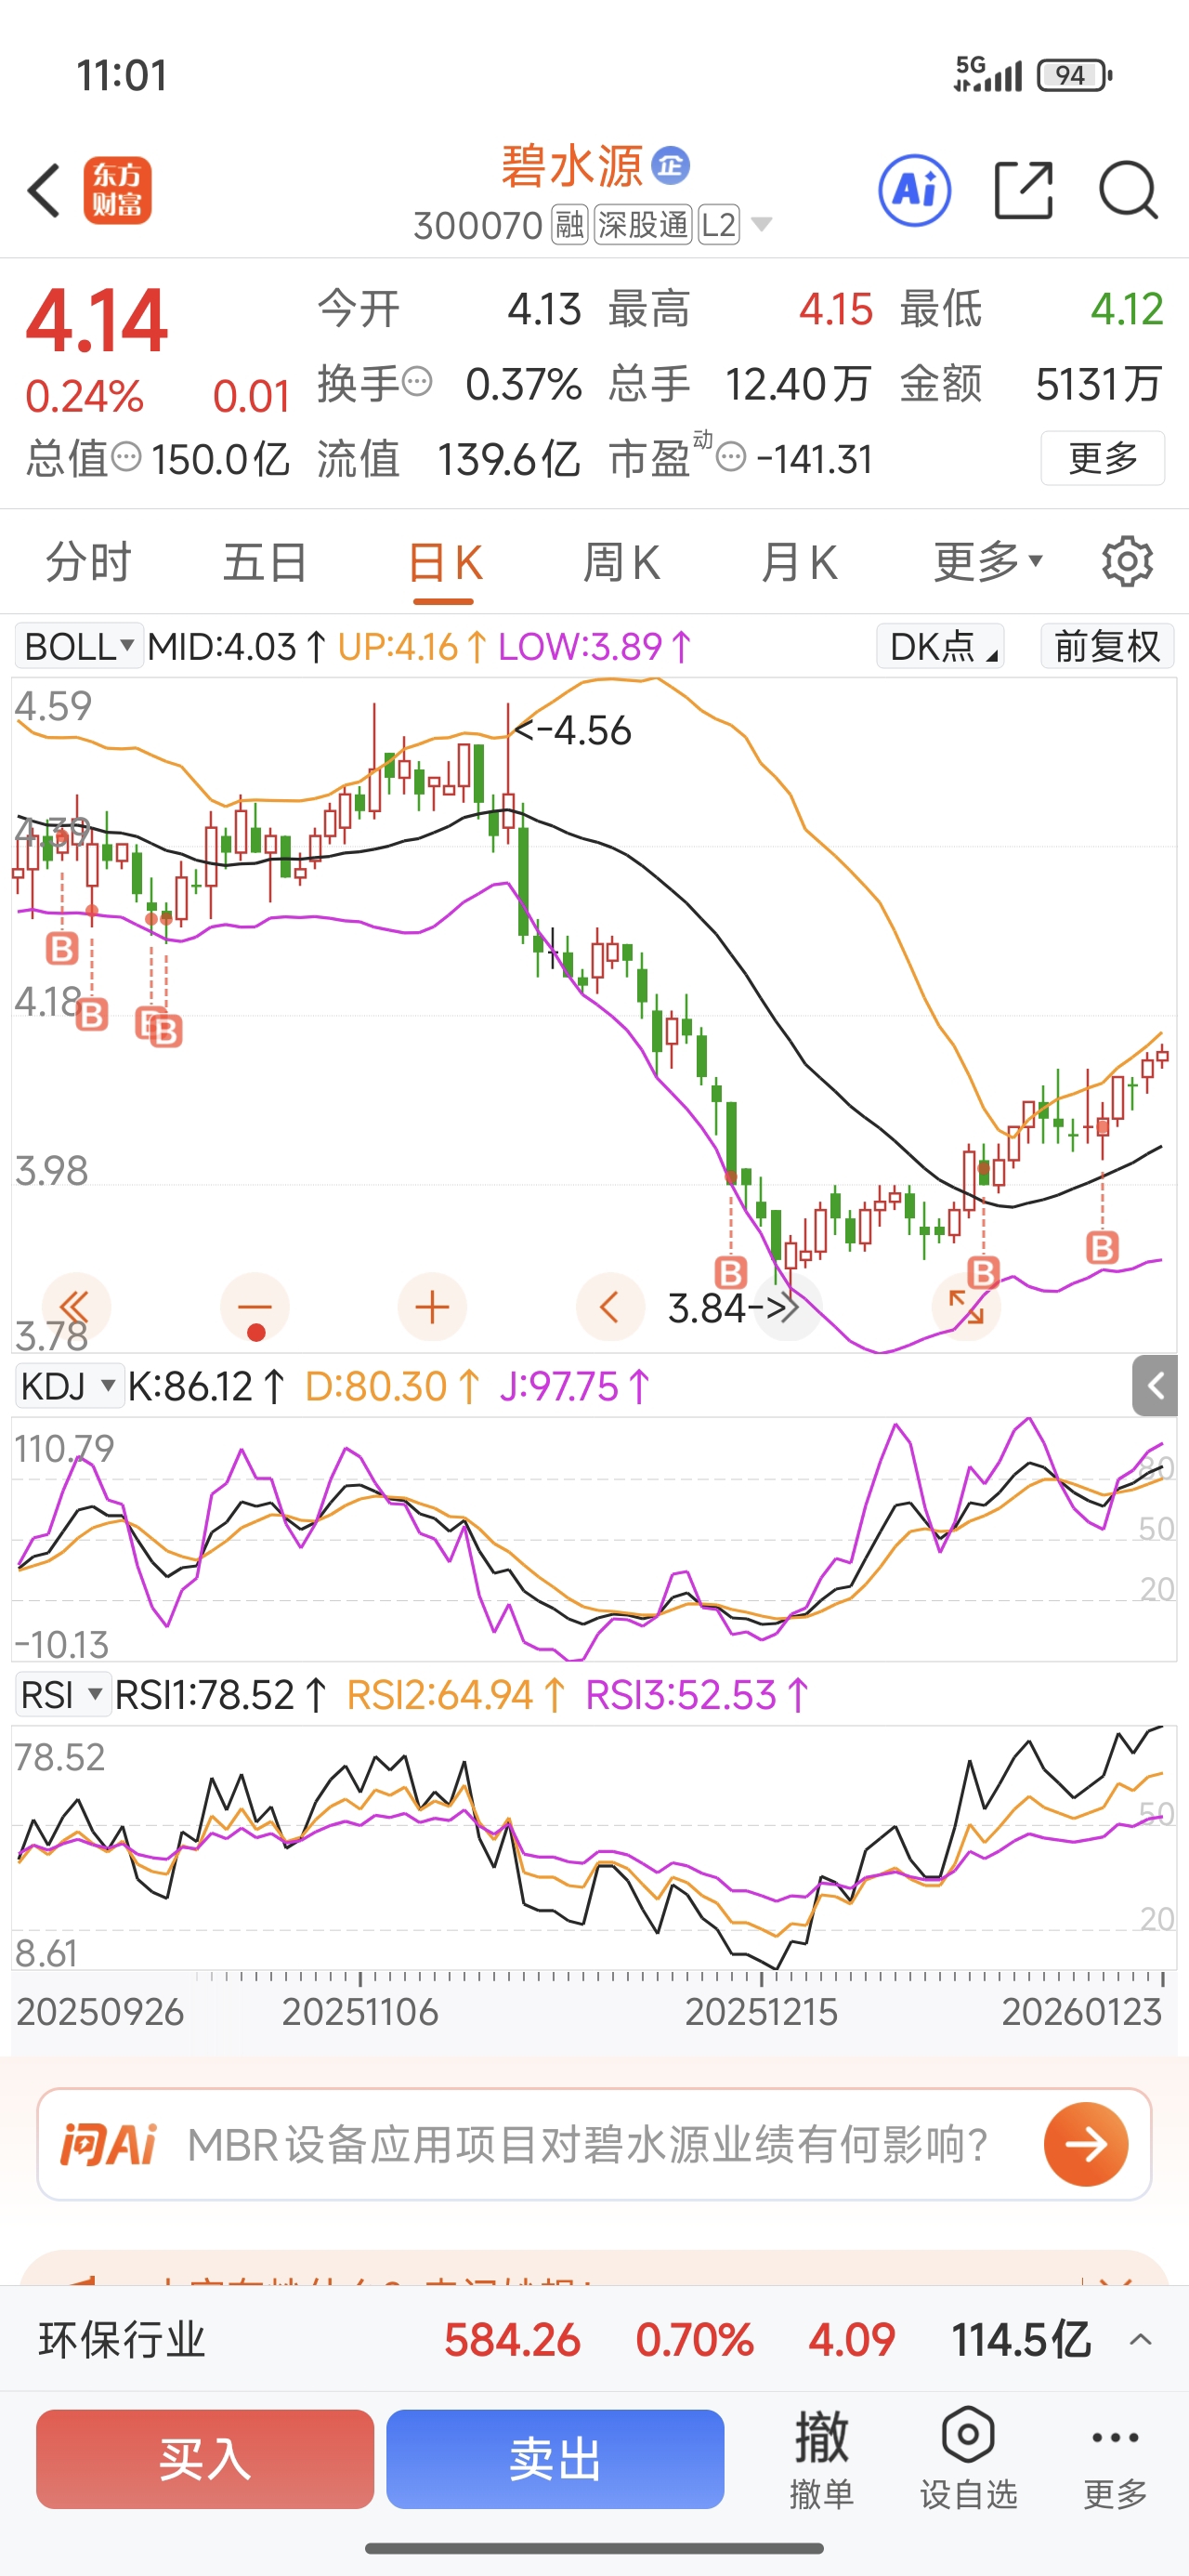Open the 环保行业 sector name
Image resolution: width=1189 pixels, height=2576 pixels.
(122, 2340)
